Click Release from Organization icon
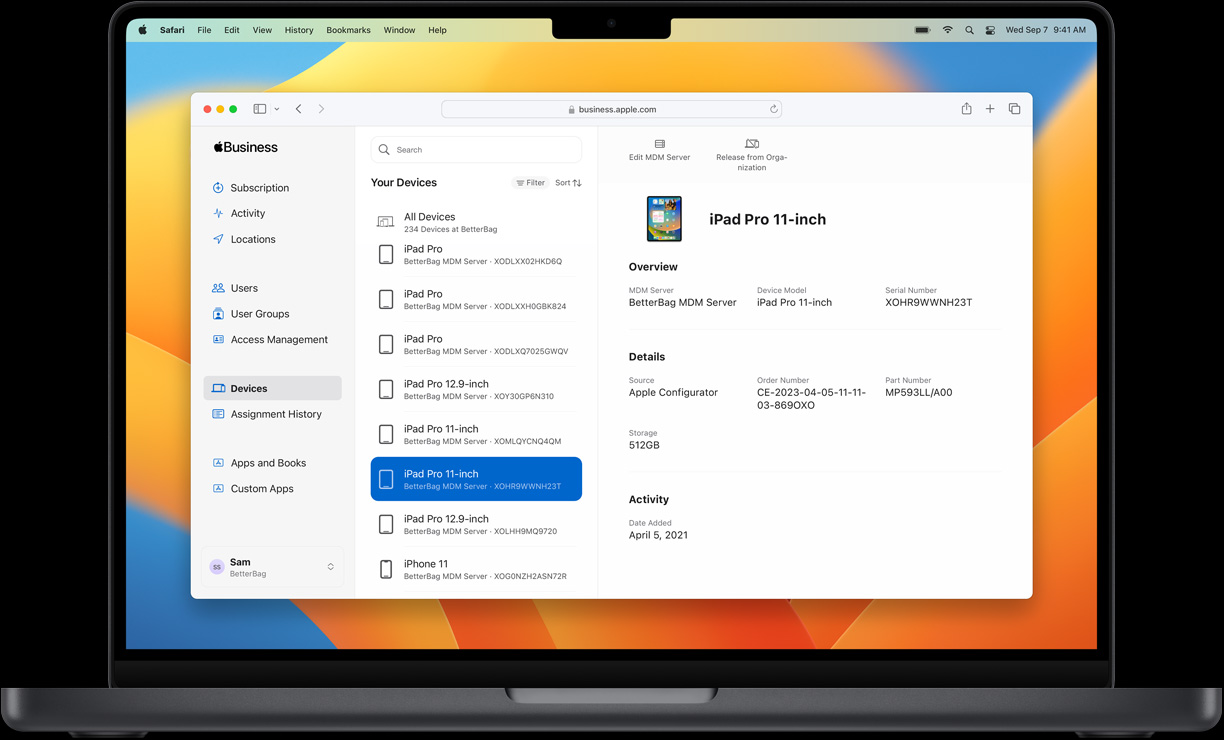Screen dimensions: 1224x740 click(752, 145)
